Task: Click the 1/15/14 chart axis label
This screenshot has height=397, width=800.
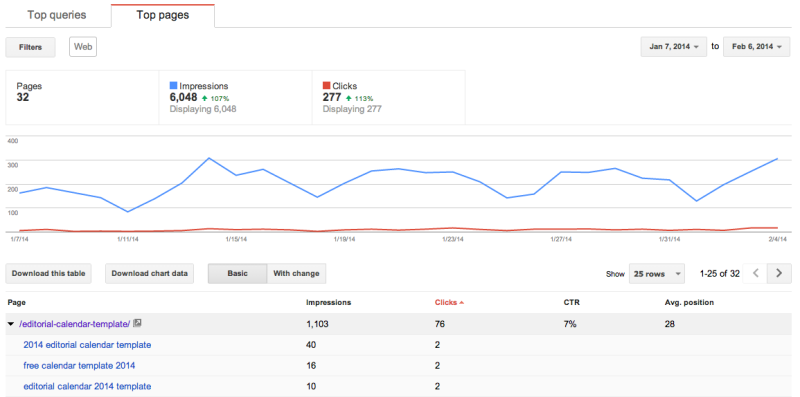Action: [x=236, y=239]
